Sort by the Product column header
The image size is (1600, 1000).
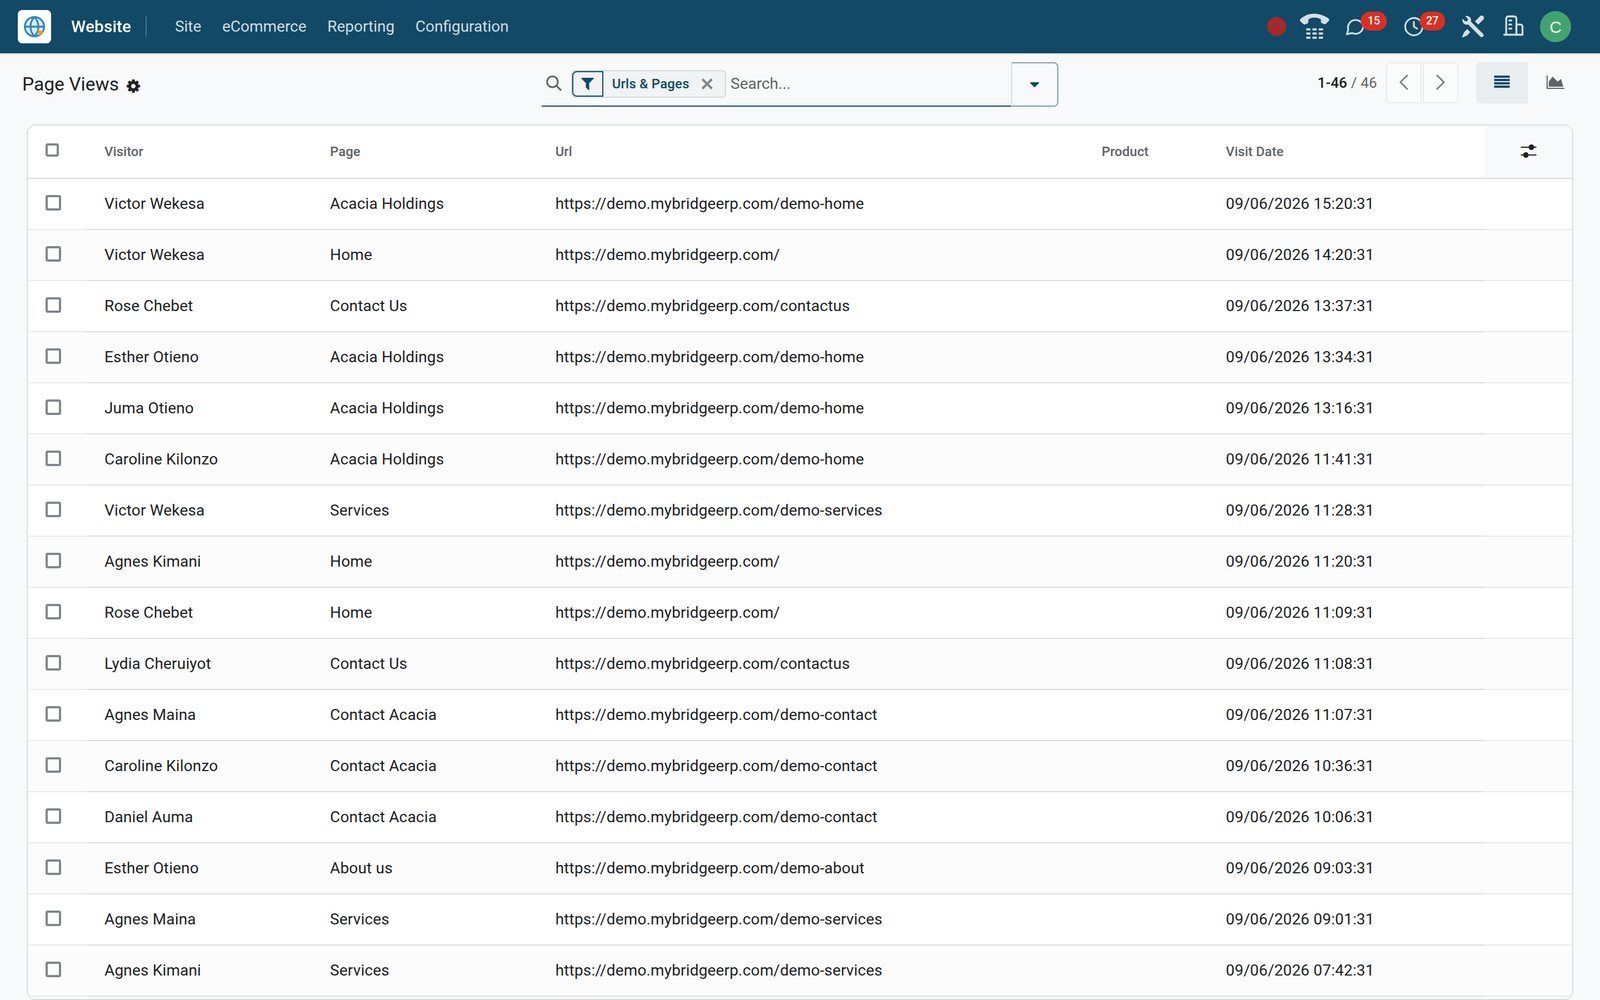(1125, 152)
